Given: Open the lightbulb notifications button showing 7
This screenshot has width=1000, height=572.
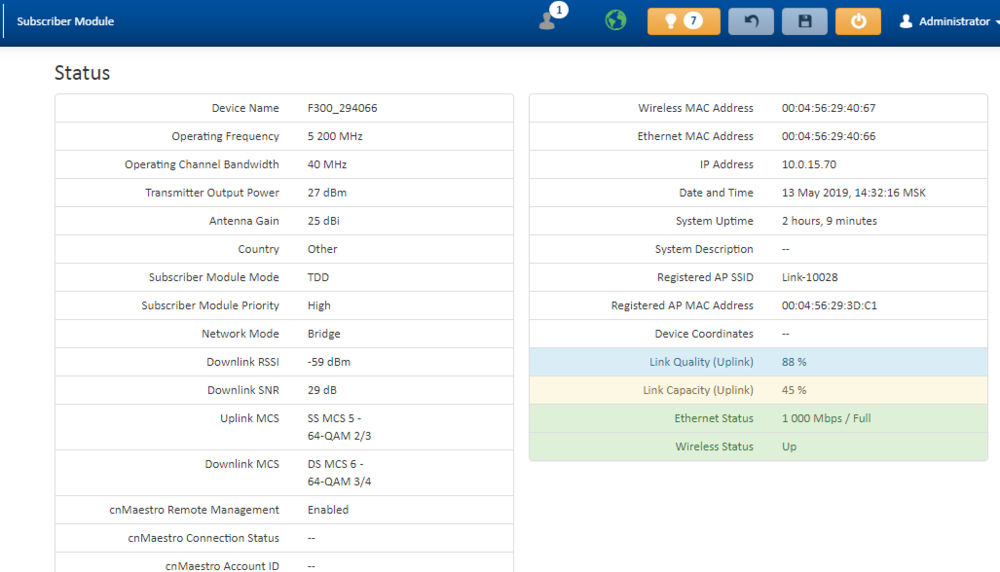Looking at the screenshot, I should [683, 21].
